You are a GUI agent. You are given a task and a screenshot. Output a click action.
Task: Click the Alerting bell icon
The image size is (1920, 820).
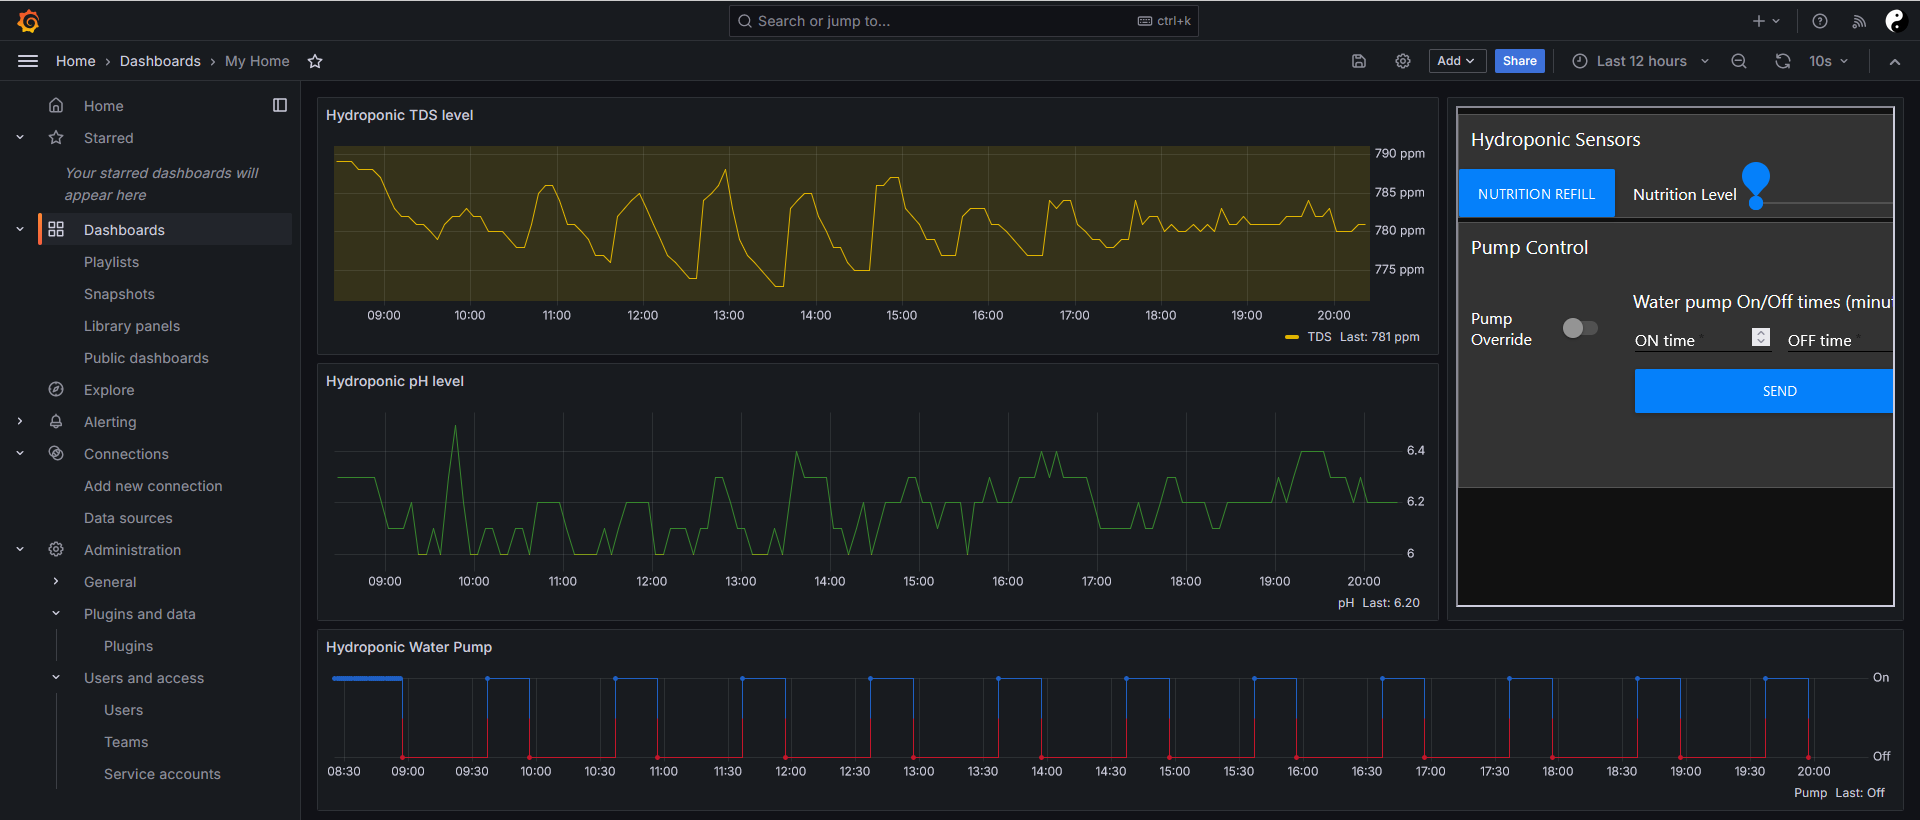[56, 421]
